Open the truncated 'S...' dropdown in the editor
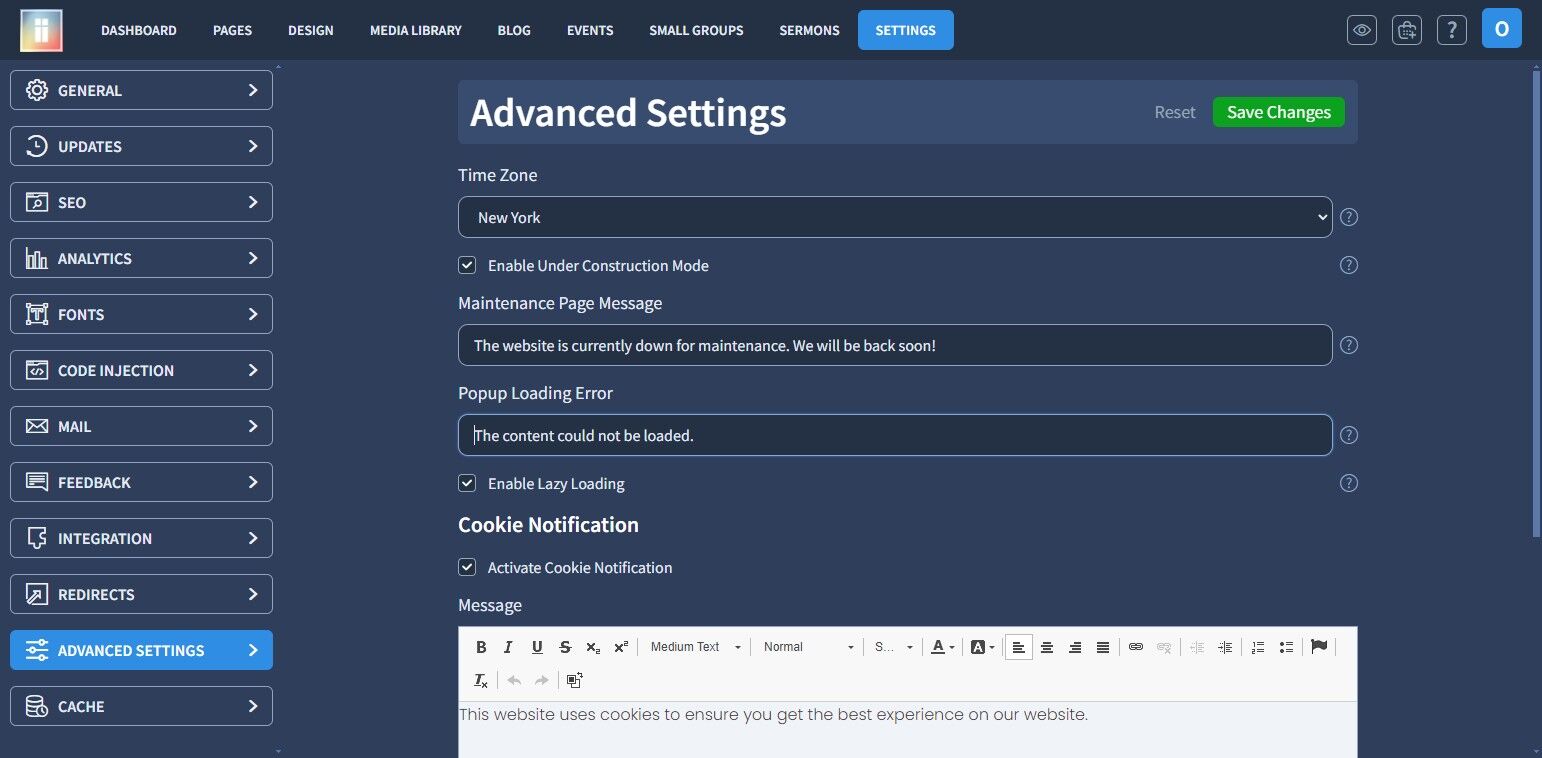The width and height of the screenshot is (1542, 758). tap(894, 647)
